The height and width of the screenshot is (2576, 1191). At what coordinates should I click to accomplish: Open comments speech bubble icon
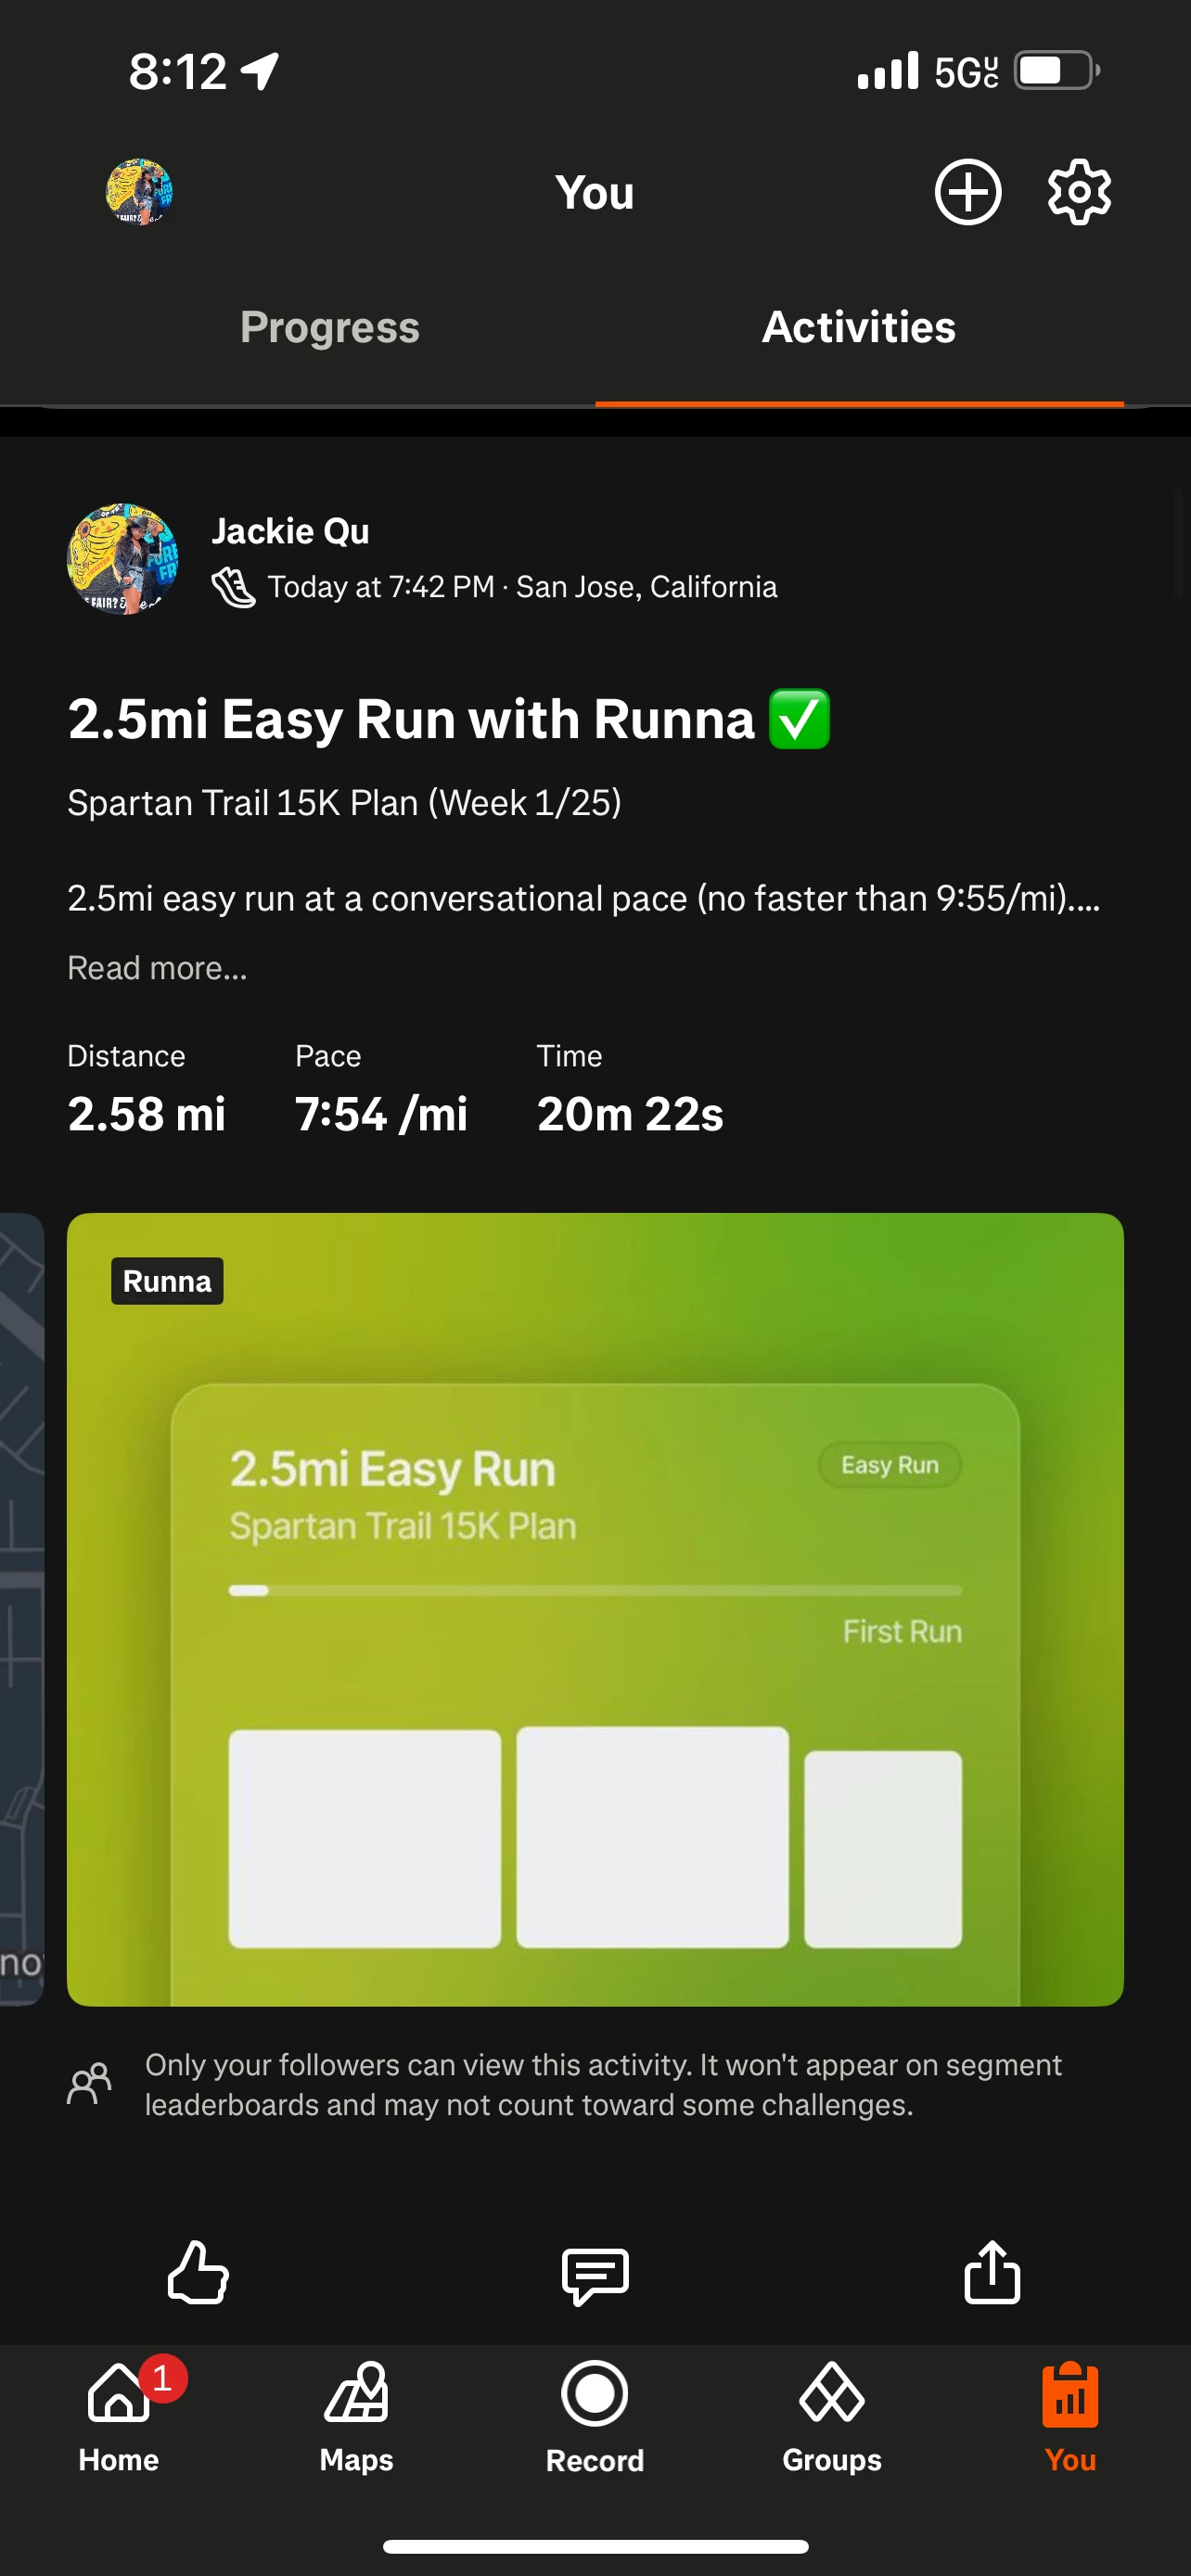click(595, 2276)
